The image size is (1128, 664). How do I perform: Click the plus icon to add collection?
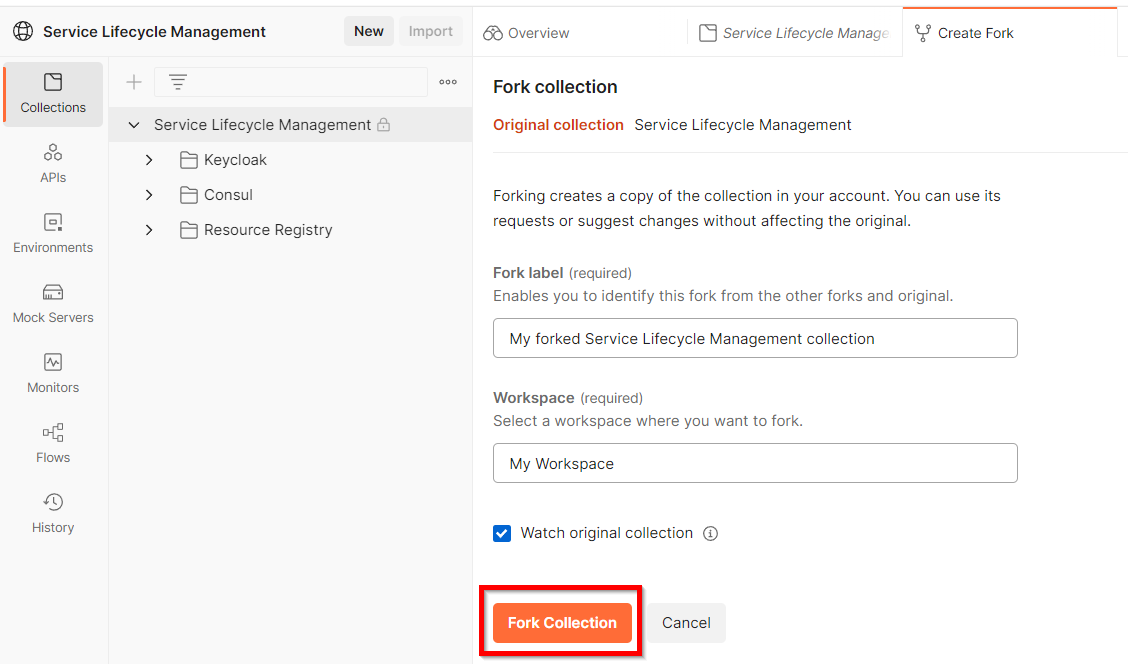[x=134, y=82]
